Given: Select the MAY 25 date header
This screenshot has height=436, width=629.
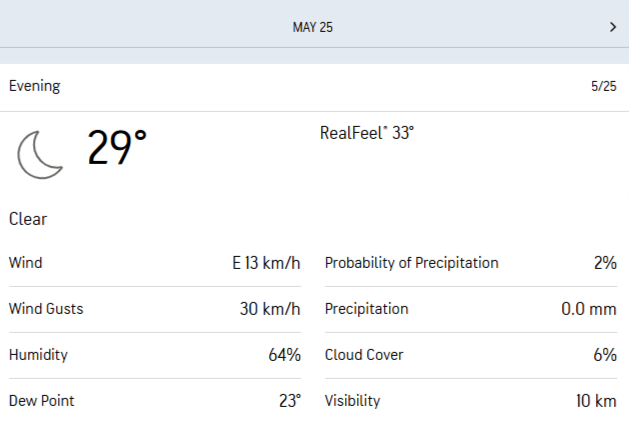Looking at the screenshot, I should 313,27.
